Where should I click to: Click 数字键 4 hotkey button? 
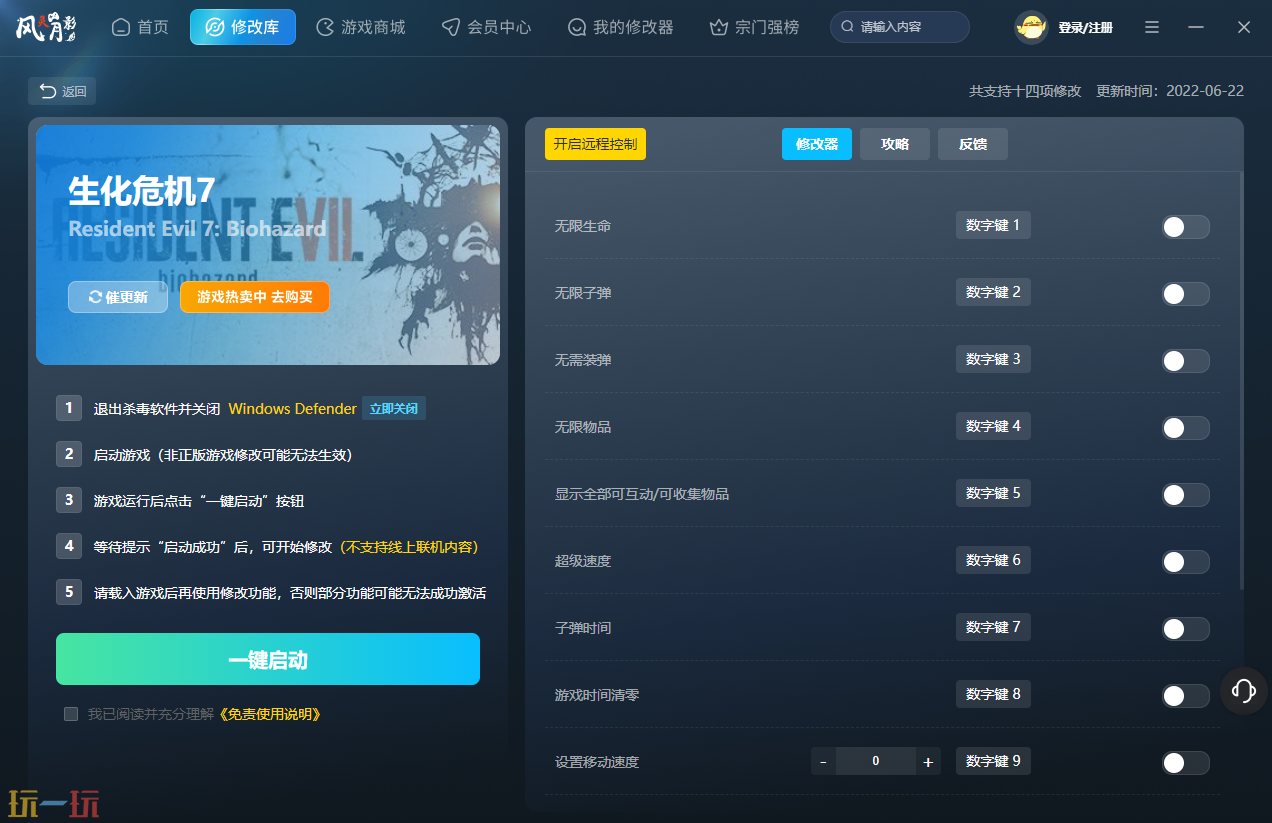coord(993,426)
